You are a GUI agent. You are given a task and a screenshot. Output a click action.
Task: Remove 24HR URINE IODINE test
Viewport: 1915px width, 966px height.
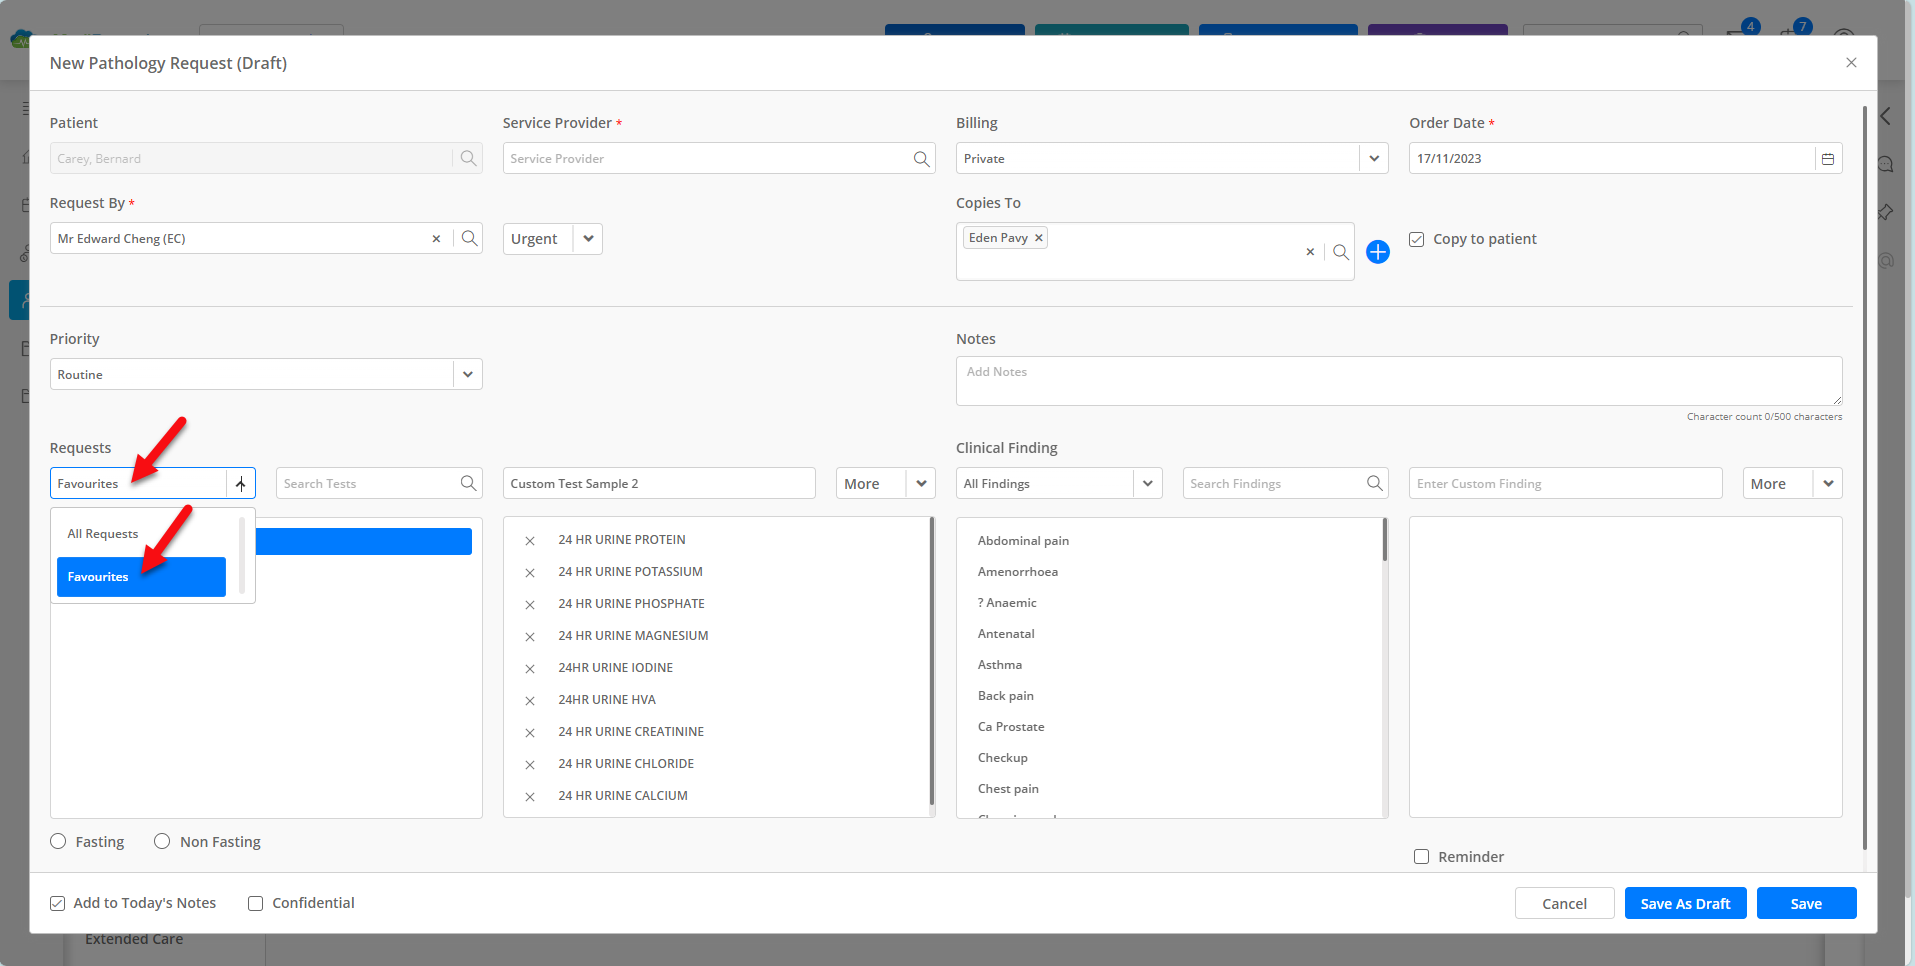(x=530, y=669)
